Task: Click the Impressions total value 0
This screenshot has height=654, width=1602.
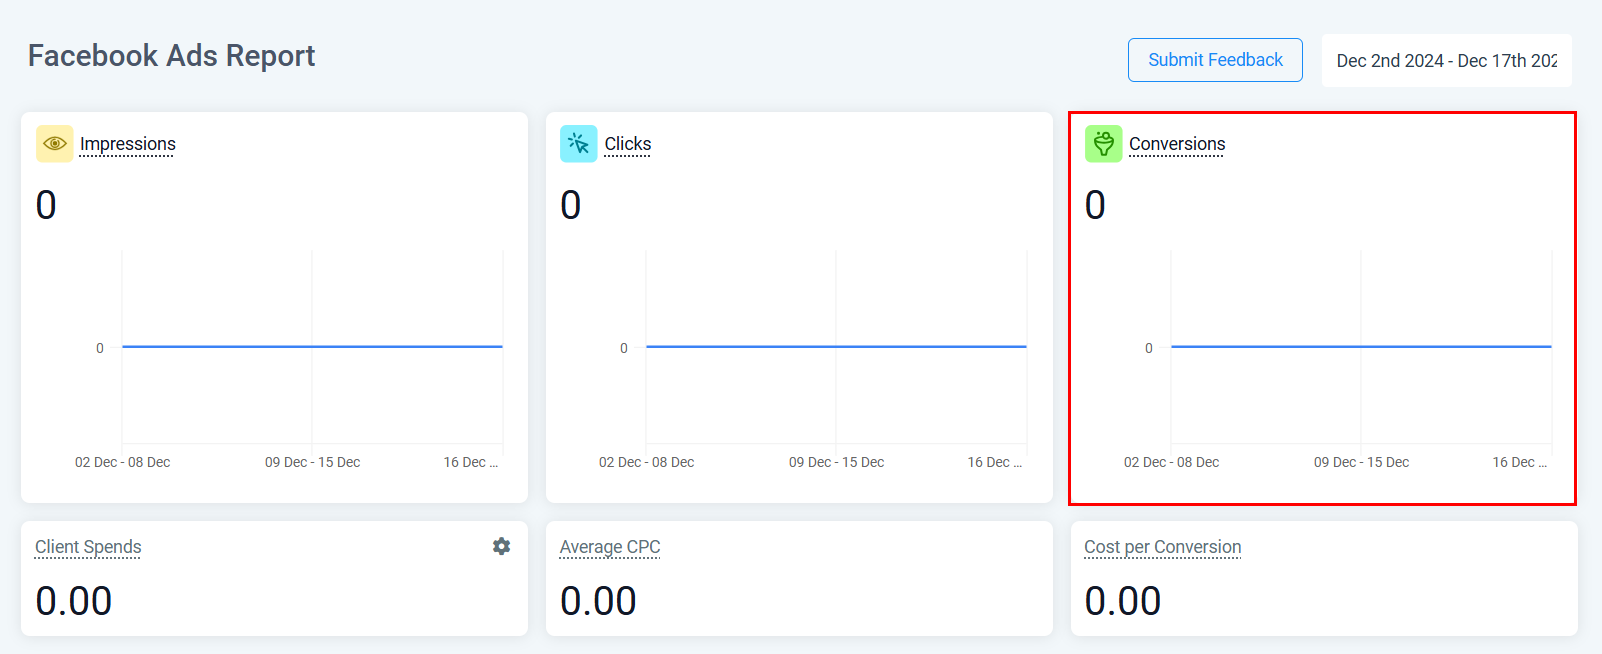Action: click(x=46, y=205)
